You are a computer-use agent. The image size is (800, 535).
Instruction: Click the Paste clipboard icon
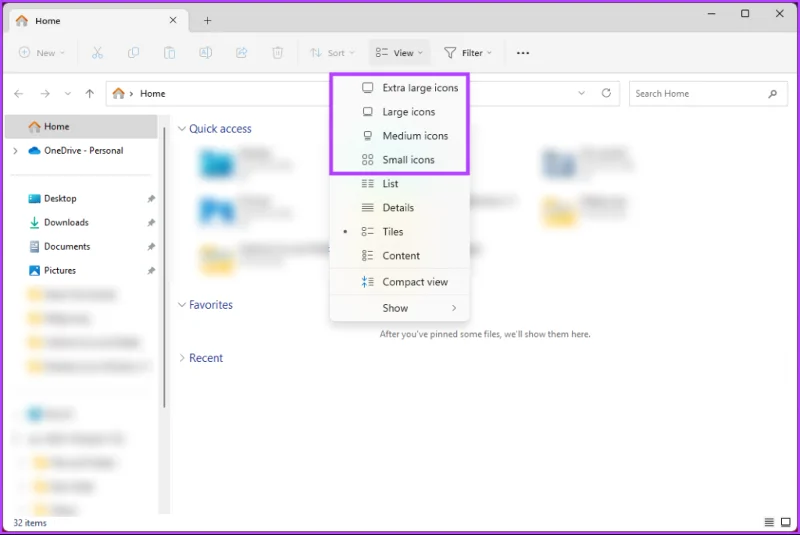click(169, 53)
